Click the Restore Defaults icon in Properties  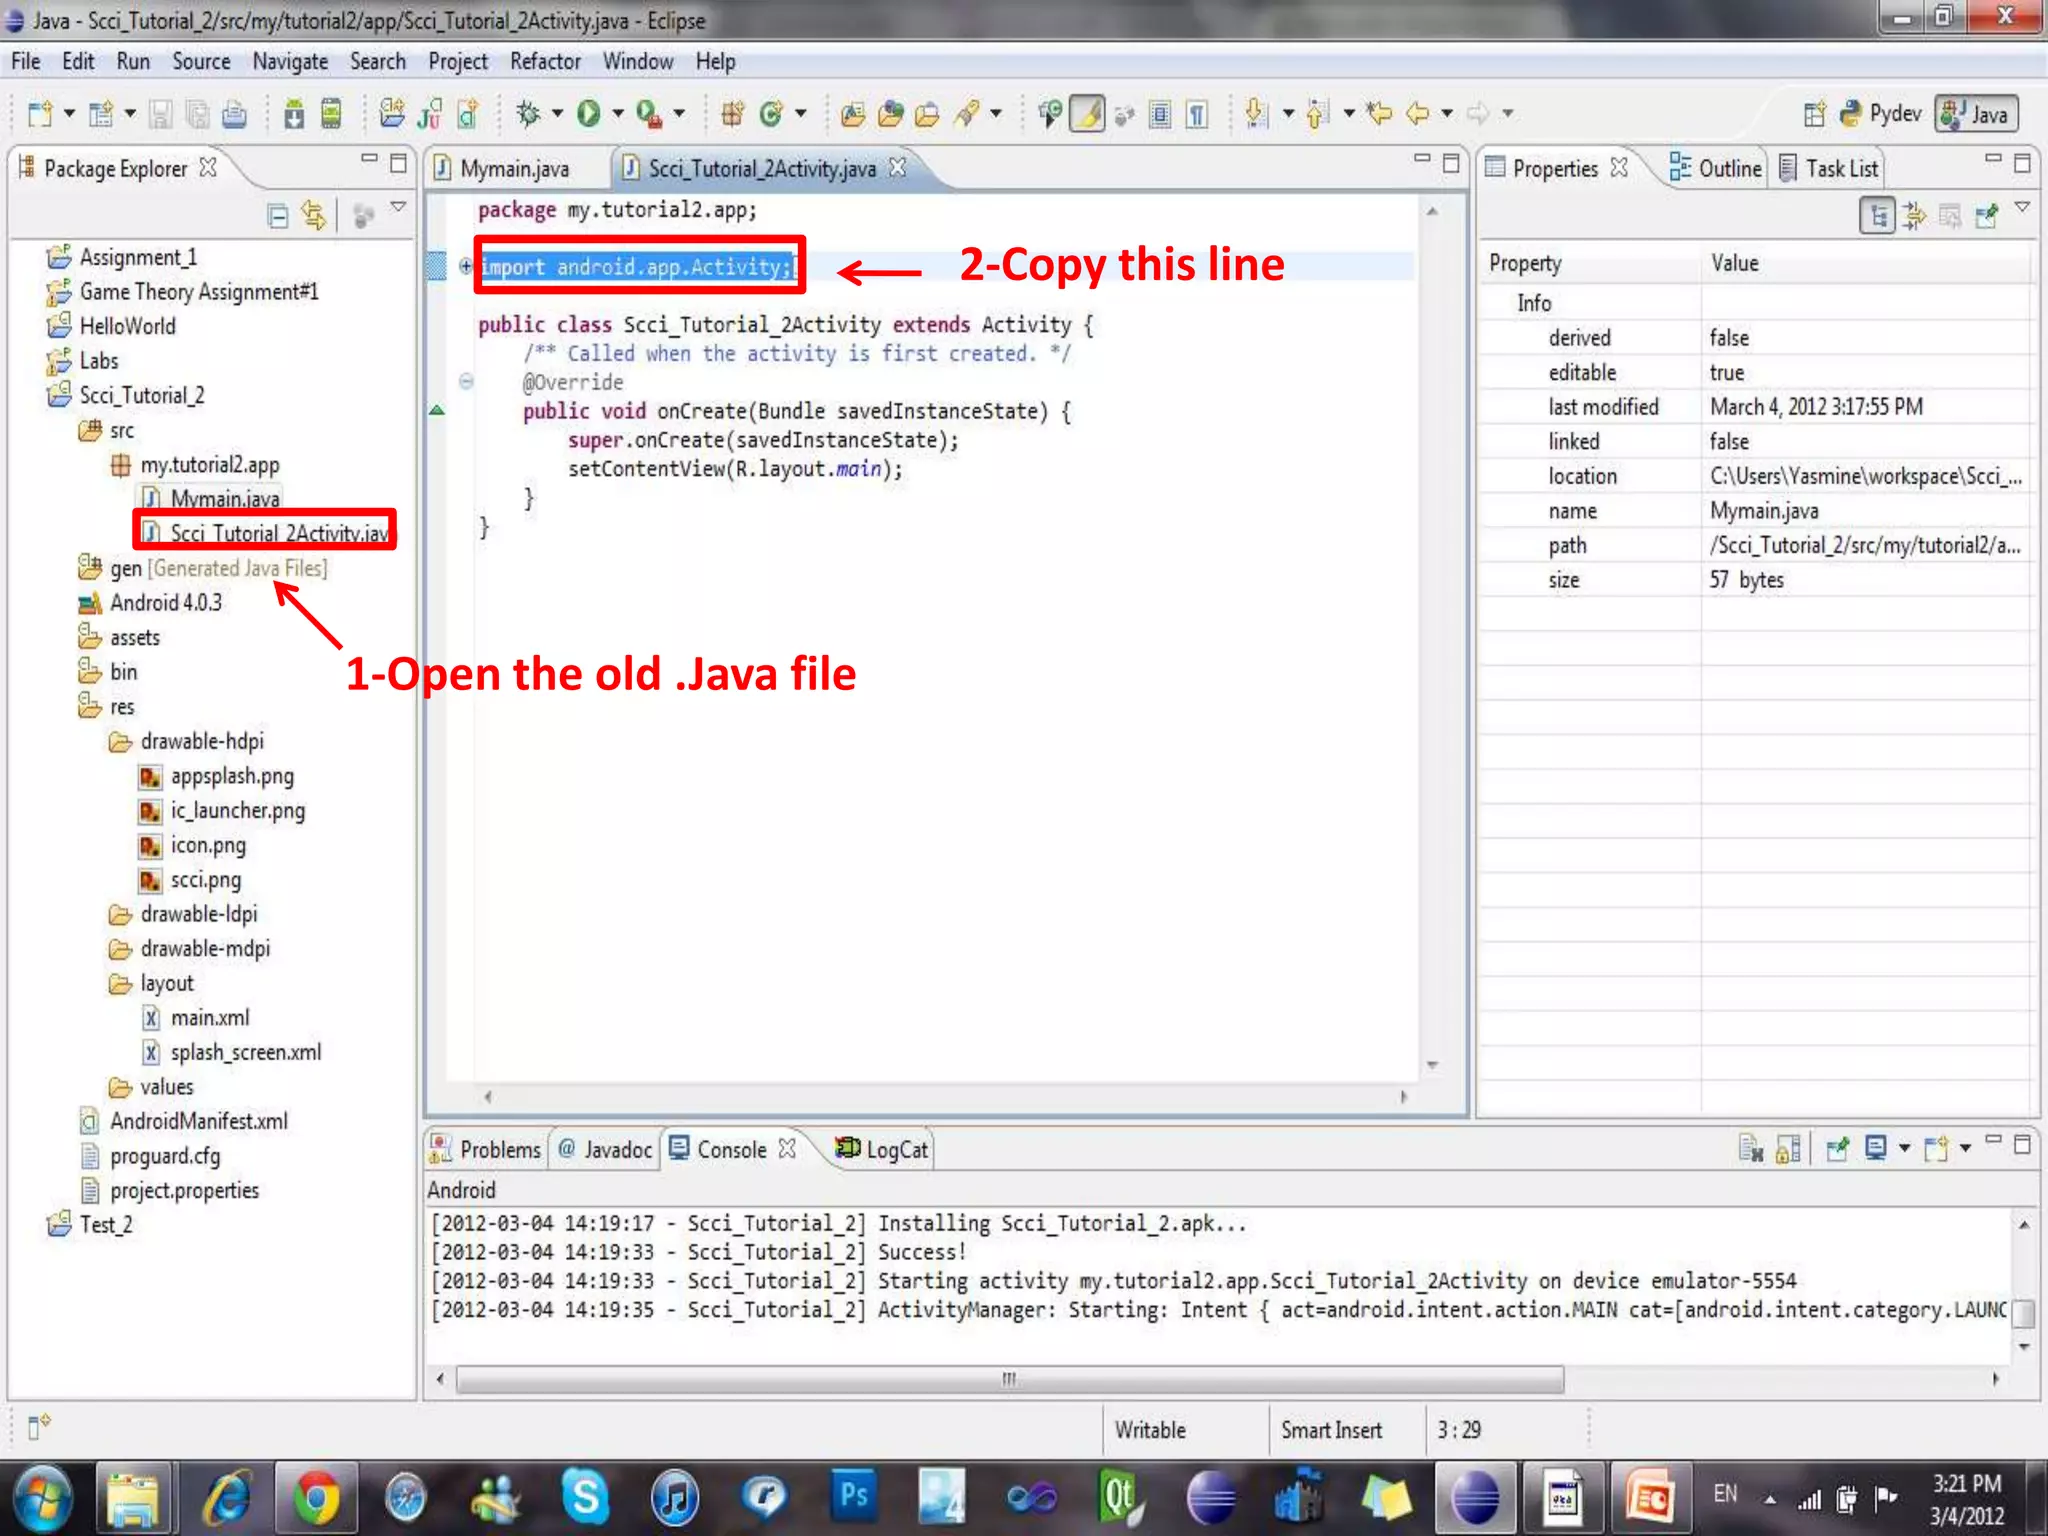tap(1948, 215)
